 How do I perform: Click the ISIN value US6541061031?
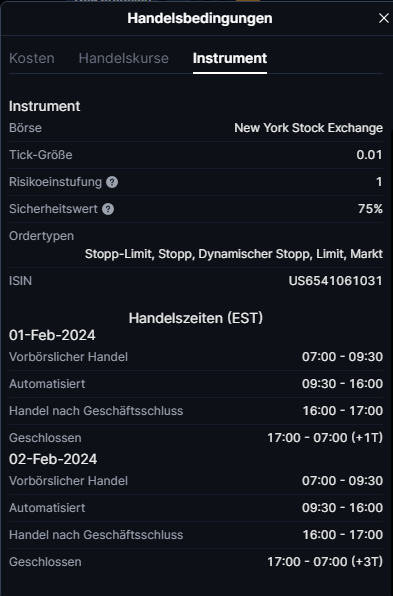(335, 281)
